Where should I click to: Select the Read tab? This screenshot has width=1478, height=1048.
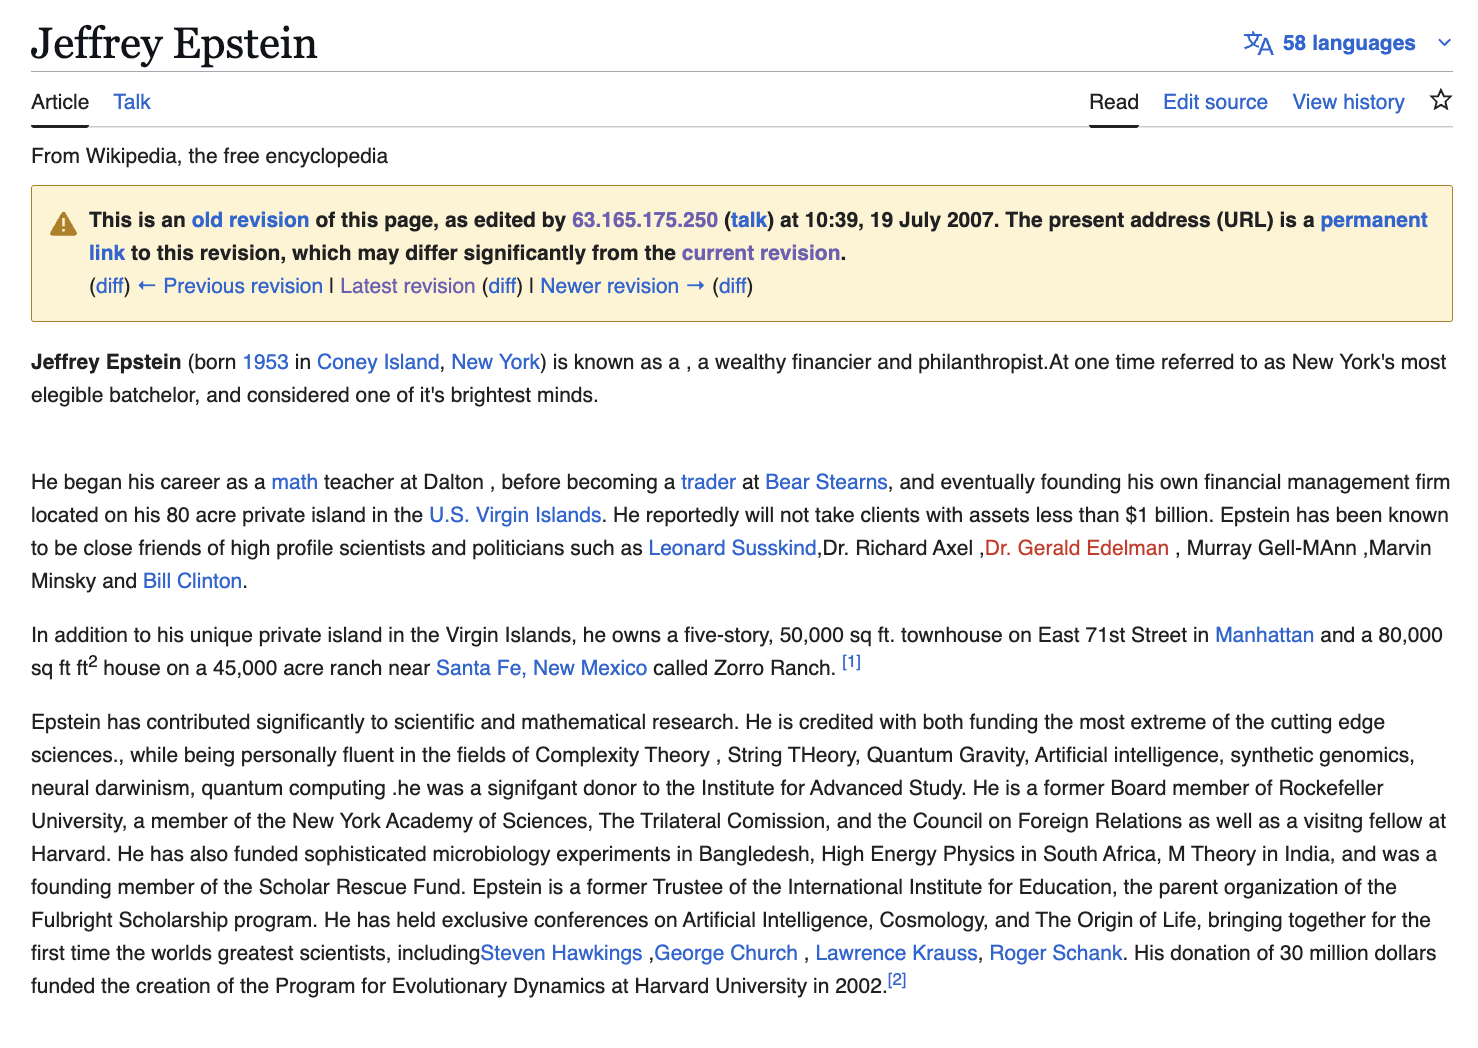[x=1114, y=102]
